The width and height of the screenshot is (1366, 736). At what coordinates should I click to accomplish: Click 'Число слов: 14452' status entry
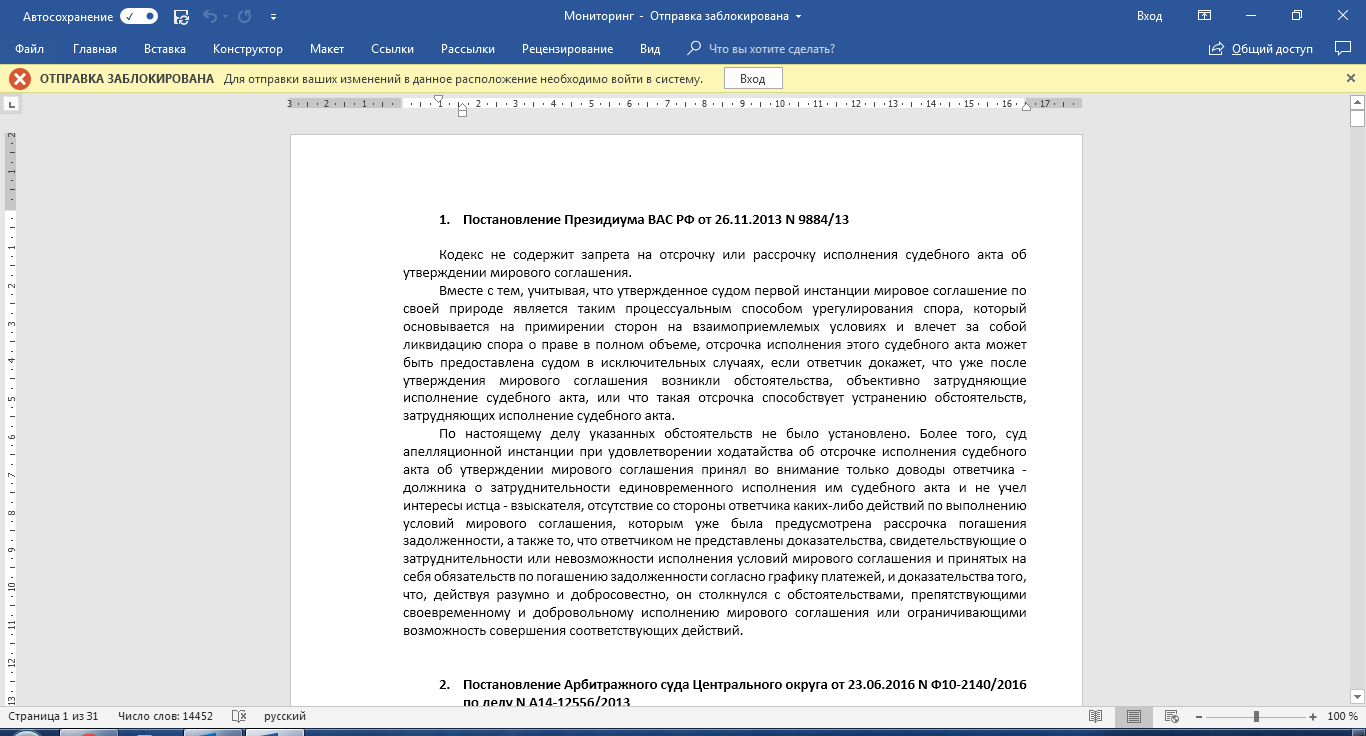pyautogui.click(x=165, y=716)
